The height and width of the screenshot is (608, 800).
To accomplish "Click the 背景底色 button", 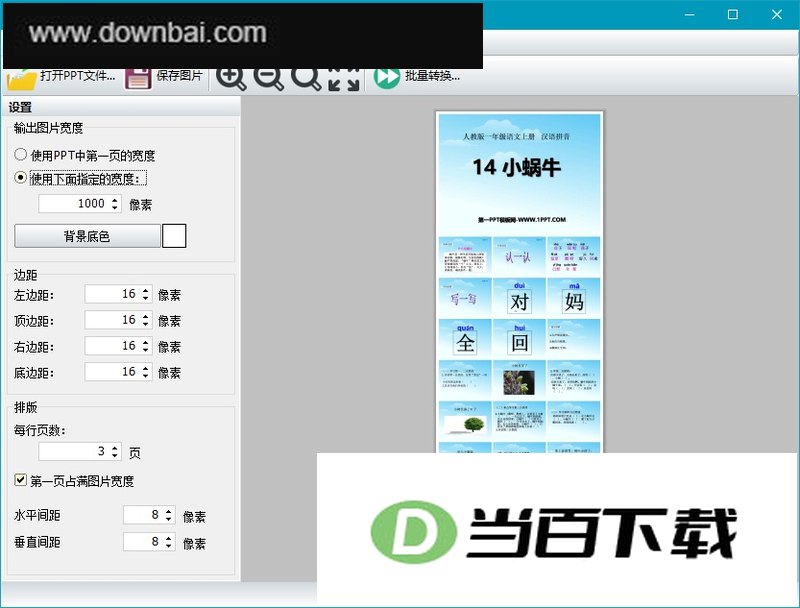I will (87, 236).
